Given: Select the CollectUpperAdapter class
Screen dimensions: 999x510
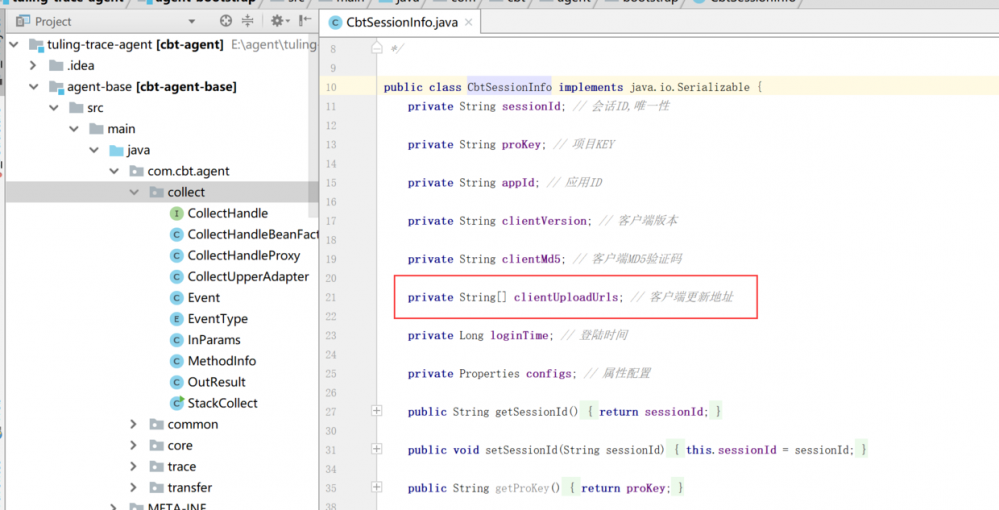Looking at the screenshot, I should point(248,276).
